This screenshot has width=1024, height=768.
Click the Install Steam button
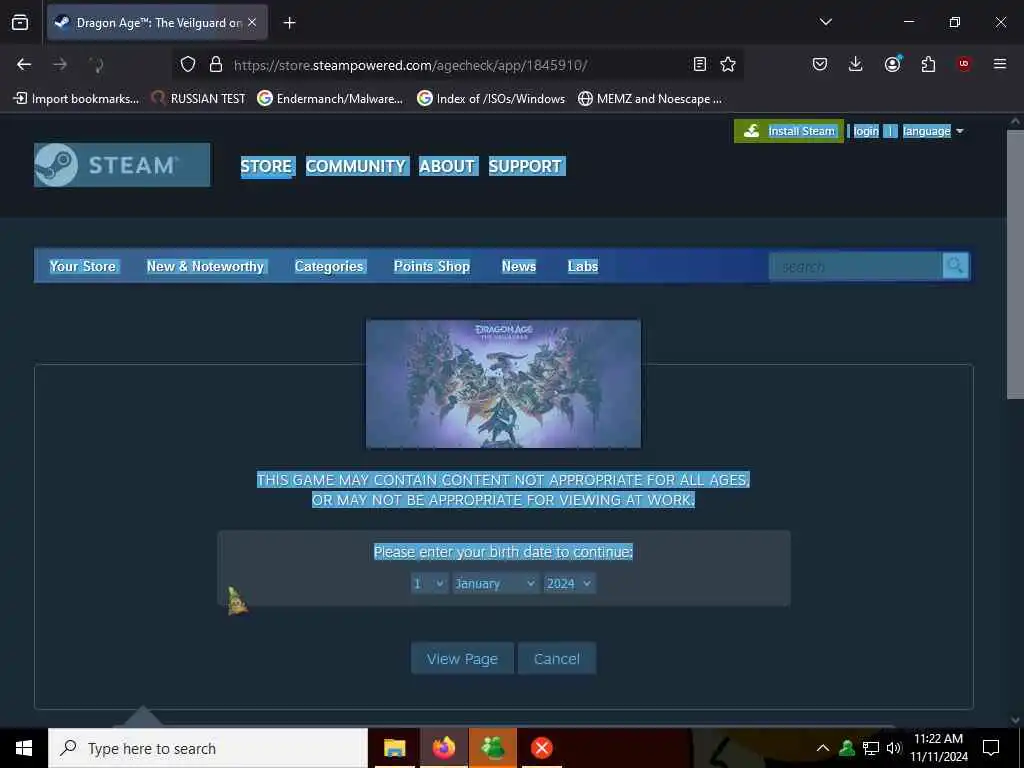pos(789,131)
